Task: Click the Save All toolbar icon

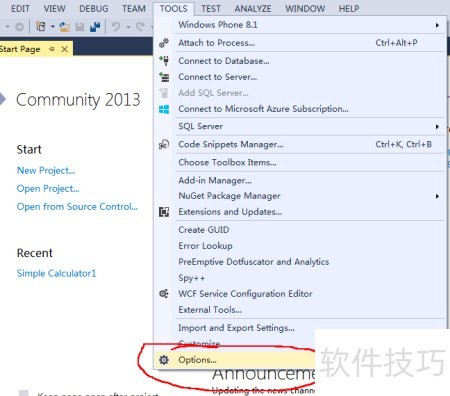Action: click(x=95, y=26)
